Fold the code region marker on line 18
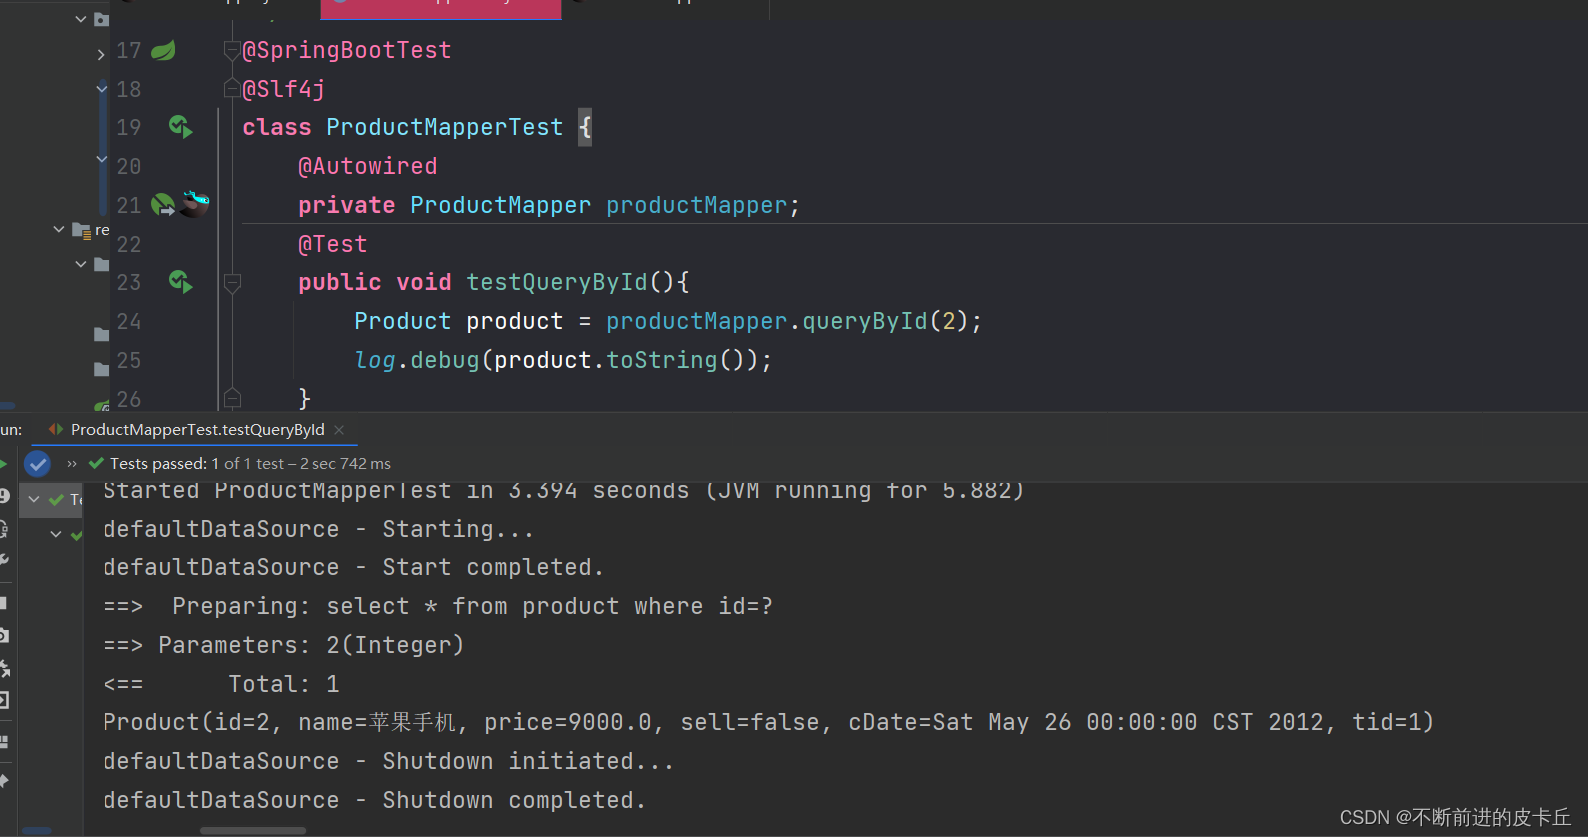 pos(232,89)
